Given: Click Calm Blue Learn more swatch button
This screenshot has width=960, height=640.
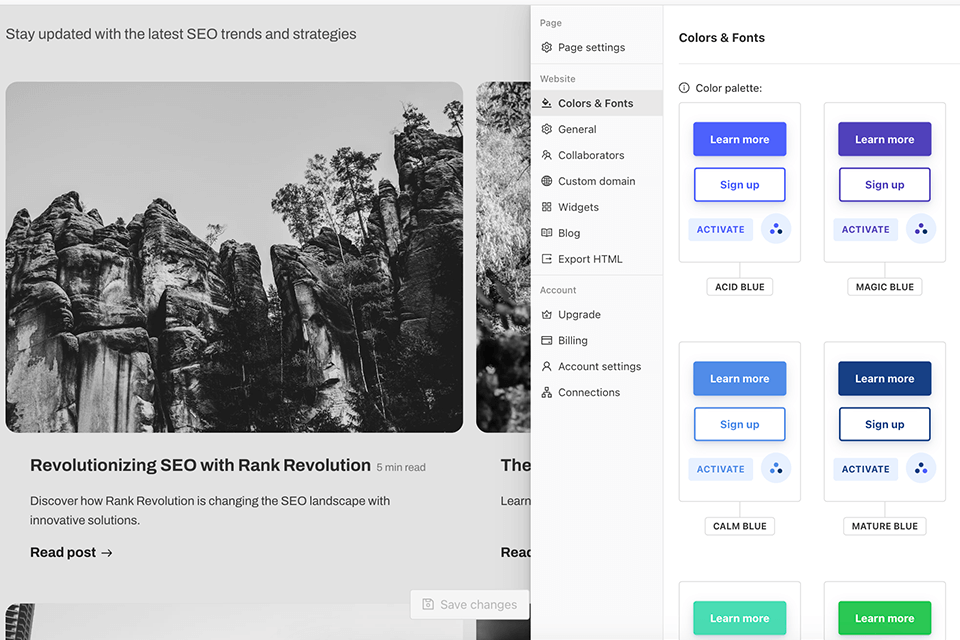Looking at the screenshot, I should (740, 378).
